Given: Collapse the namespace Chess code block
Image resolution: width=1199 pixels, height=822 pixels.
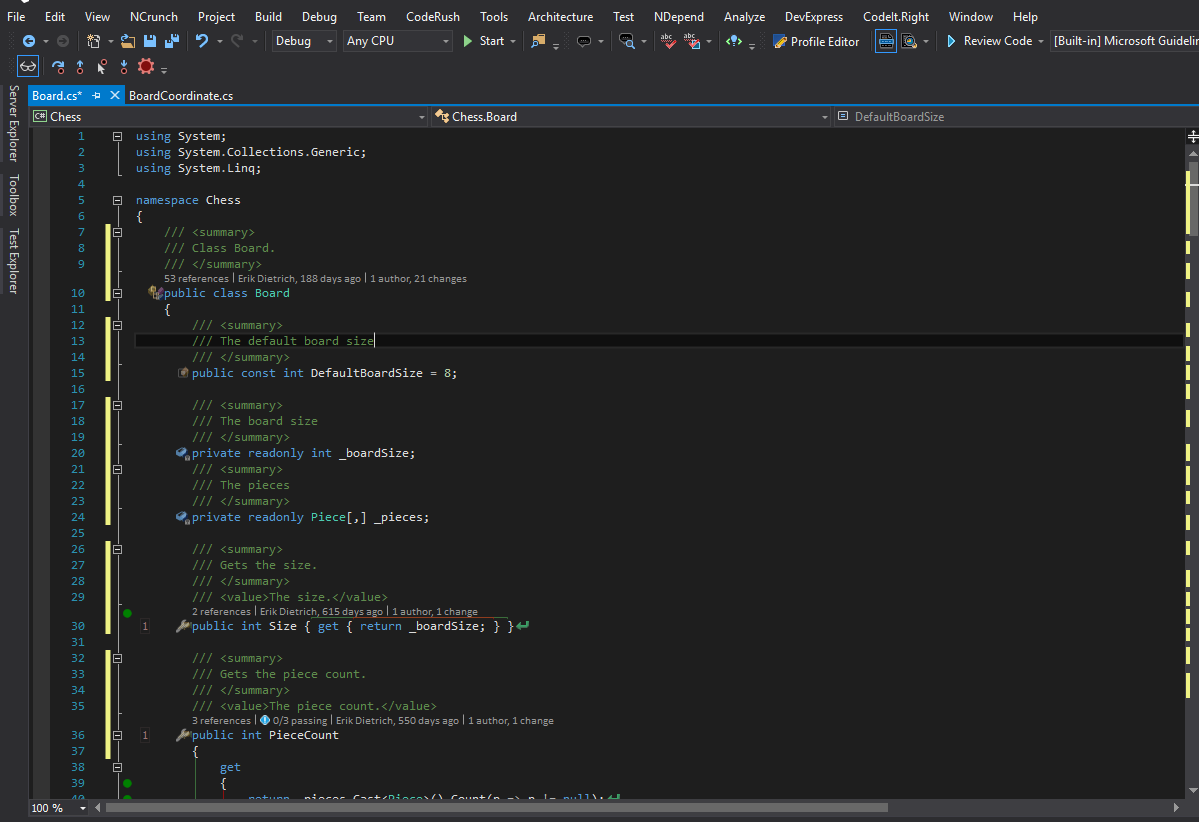Looking at the screenshot, I should 117,200.
